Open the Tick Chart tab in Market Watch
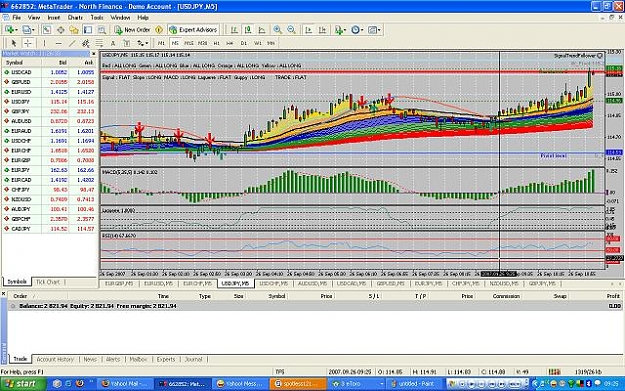The image size is (625, 391). 48,282
